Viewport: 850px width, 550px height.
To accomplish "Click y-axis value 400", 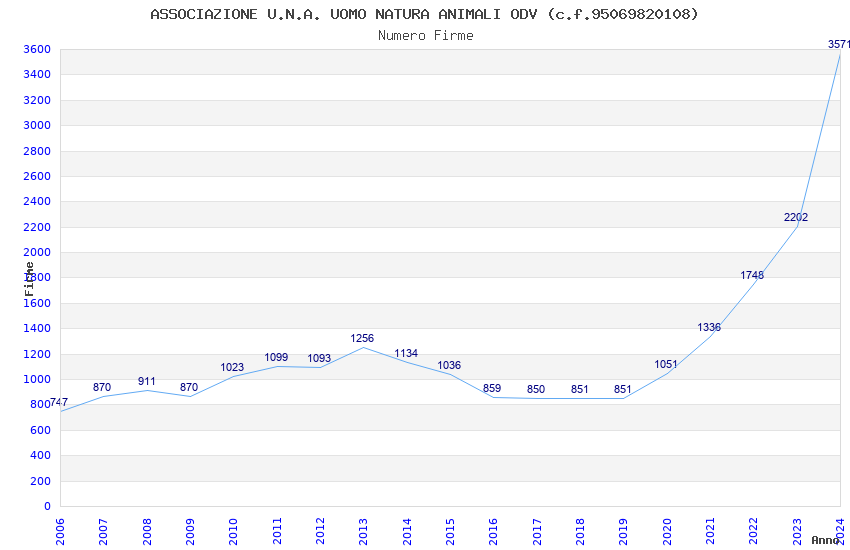I will click(40, 455).
